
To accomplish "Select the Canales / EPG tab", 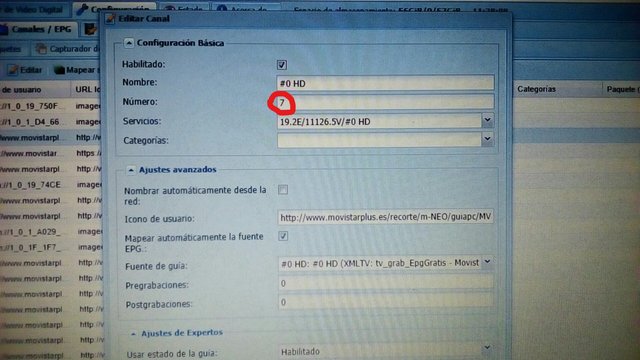I will tap(38, 29).
